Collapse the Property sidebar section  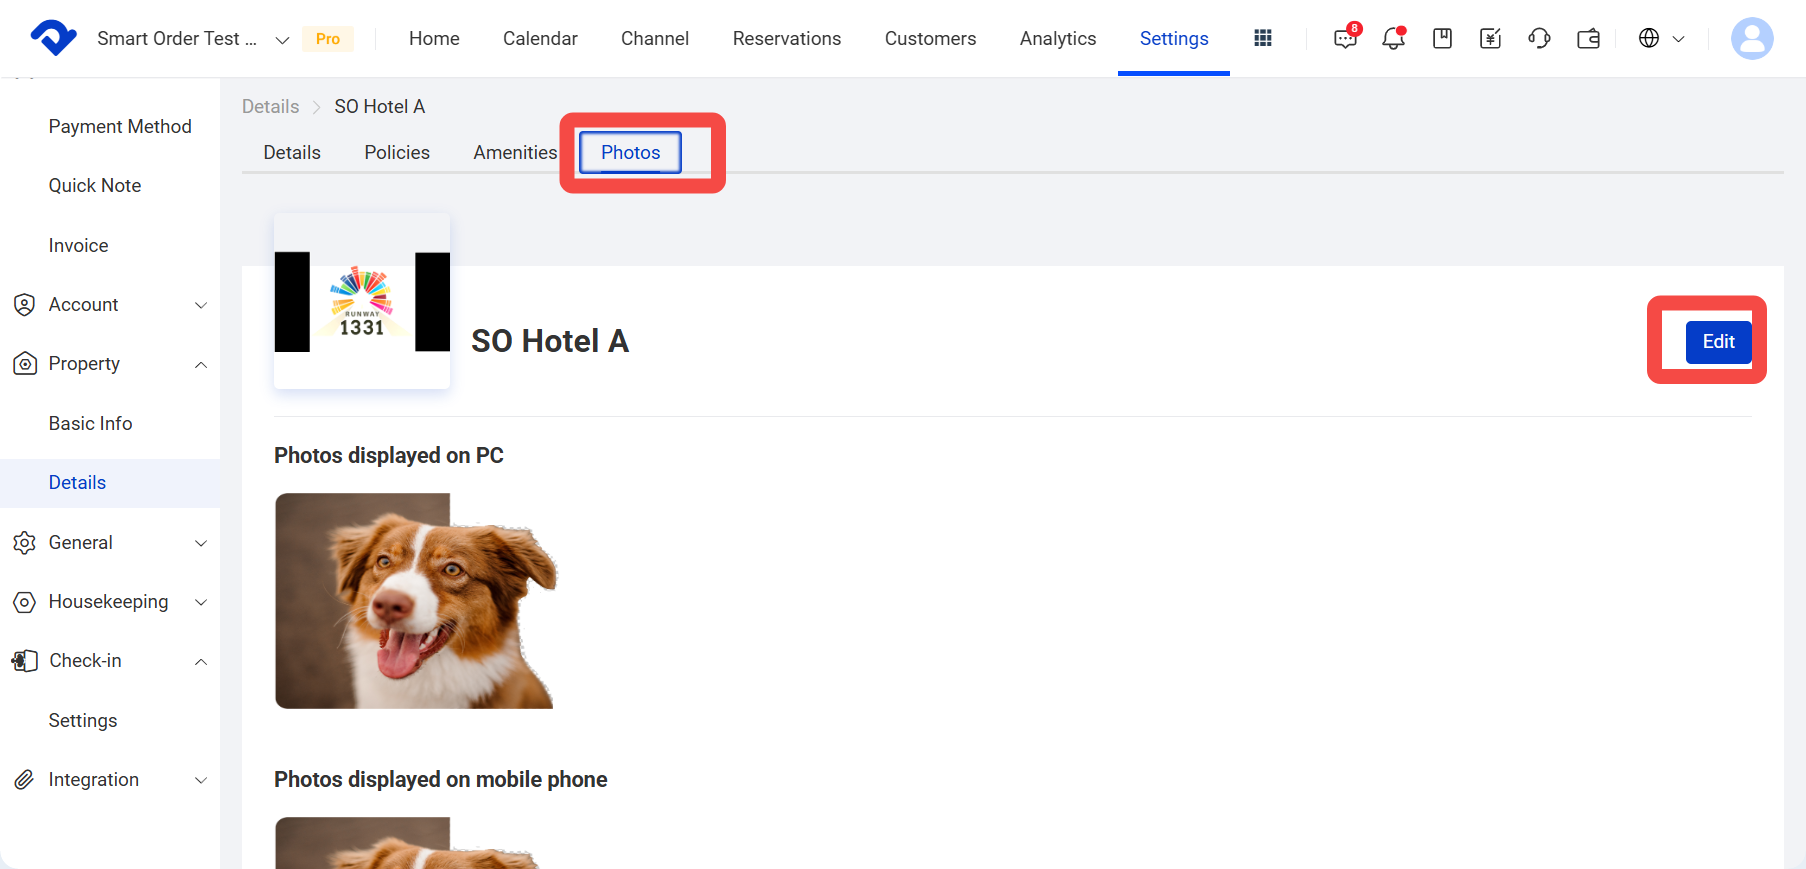tap(110, 364)
